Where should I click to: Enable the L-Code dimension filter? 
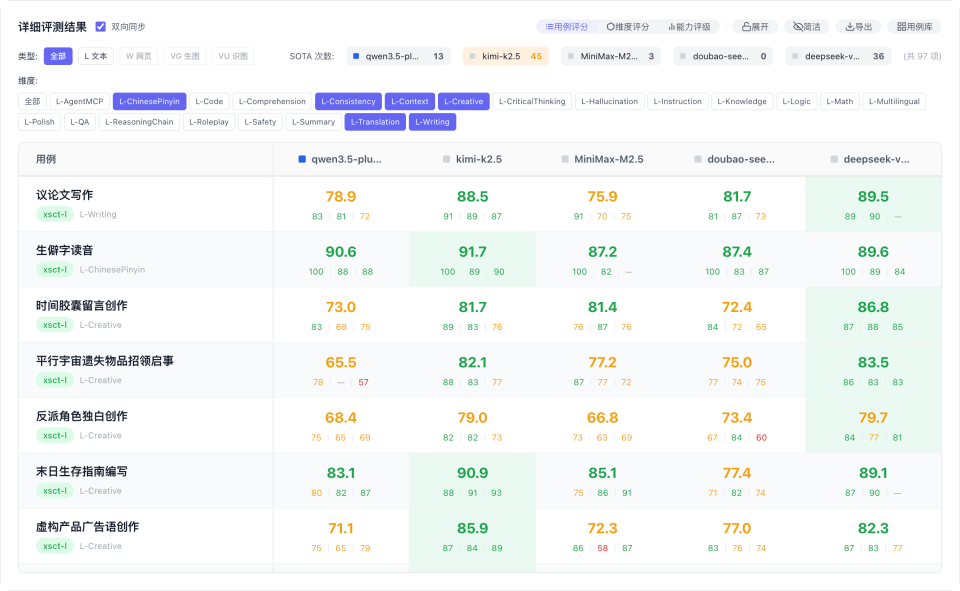tap(209, 101)
